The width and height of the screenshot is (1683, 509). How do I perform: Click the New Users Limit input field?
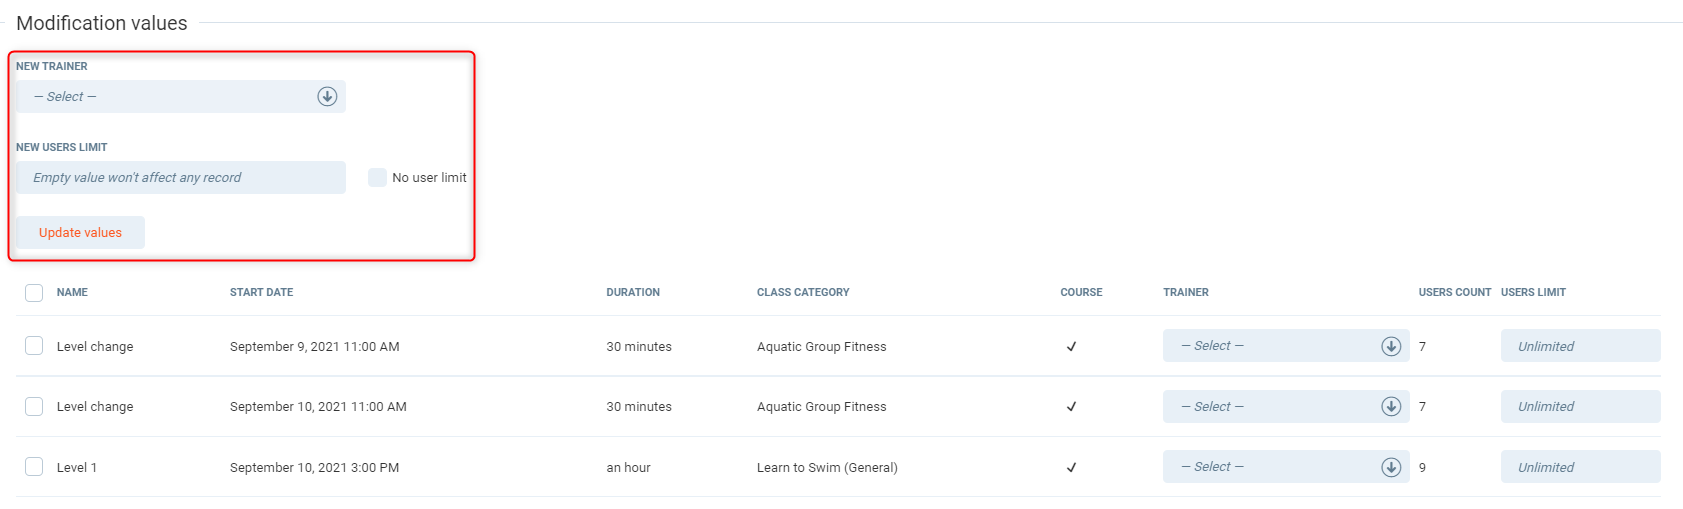click(181, 178)
